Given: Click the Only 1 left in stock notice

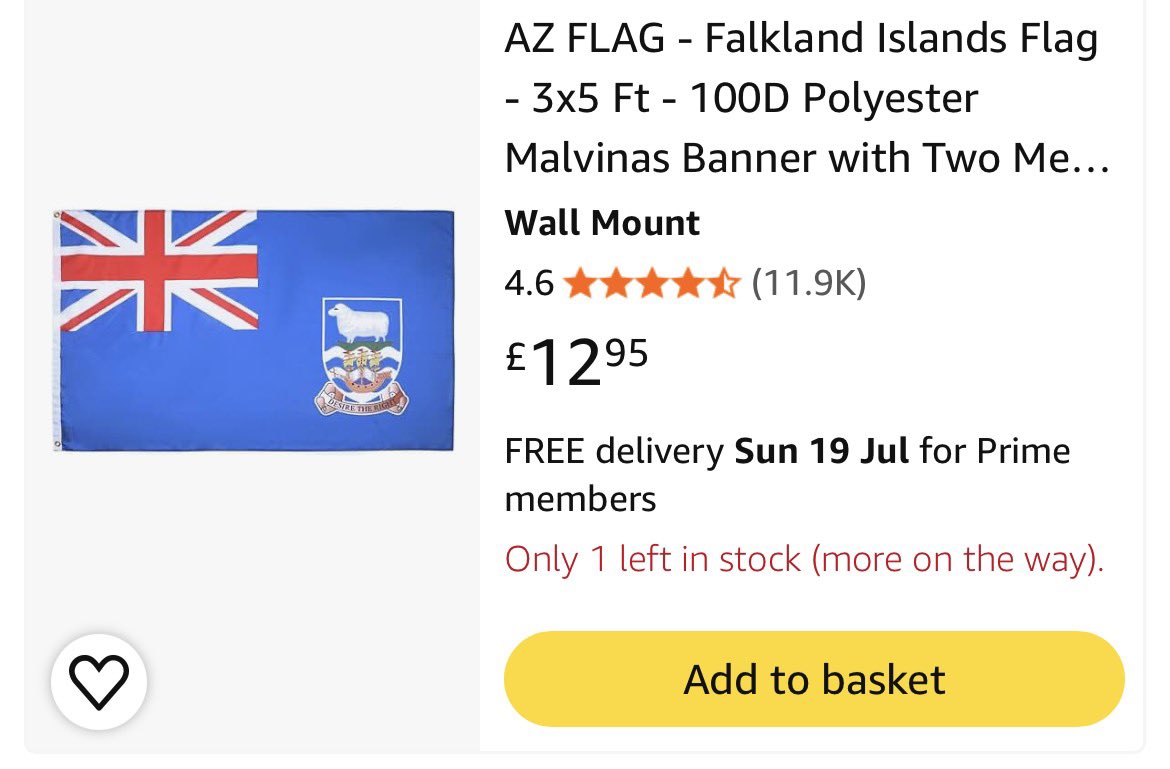Looking at the screenshot, I should [x=804, y=559].
